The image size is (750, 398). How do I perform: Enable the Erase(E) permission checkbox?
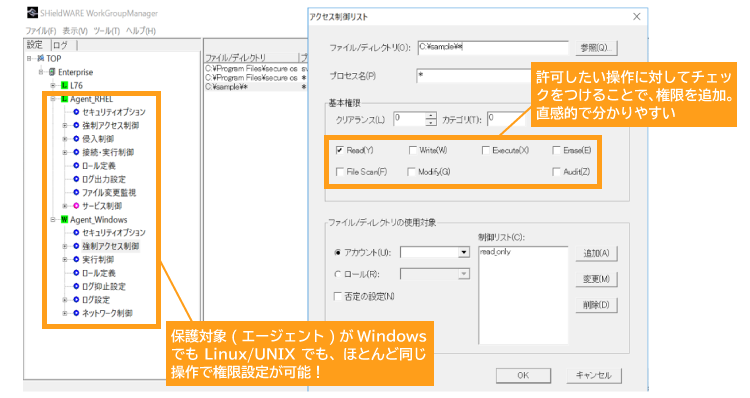tap(556, 150)
